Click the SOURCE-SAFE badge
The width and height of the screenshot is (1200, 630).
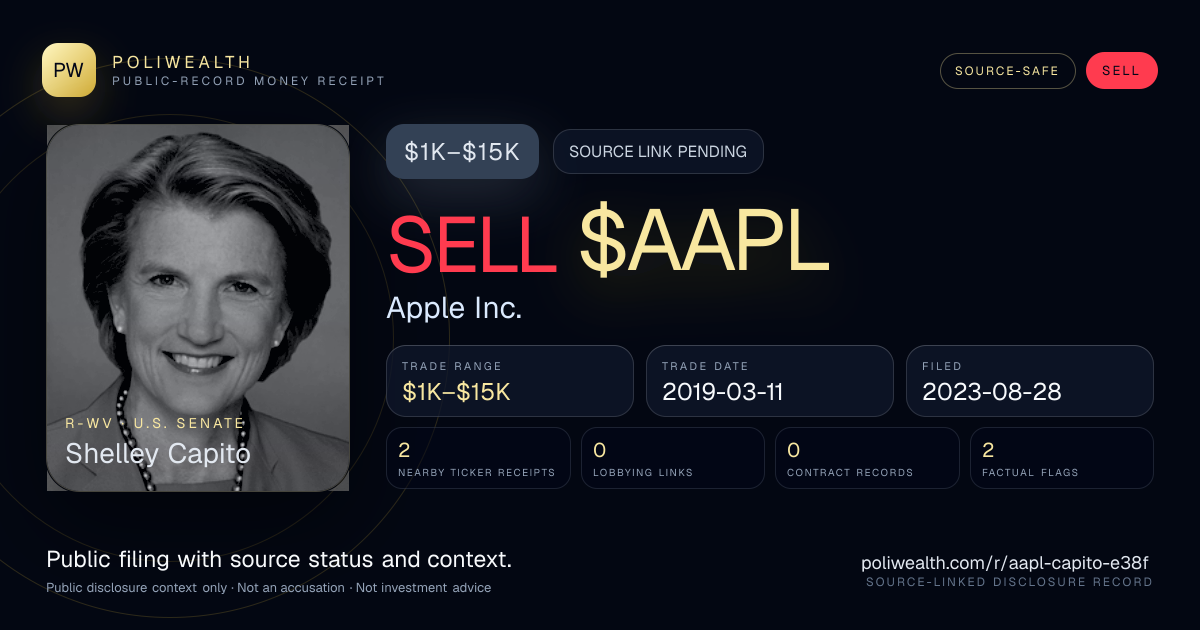(1007, 71)
